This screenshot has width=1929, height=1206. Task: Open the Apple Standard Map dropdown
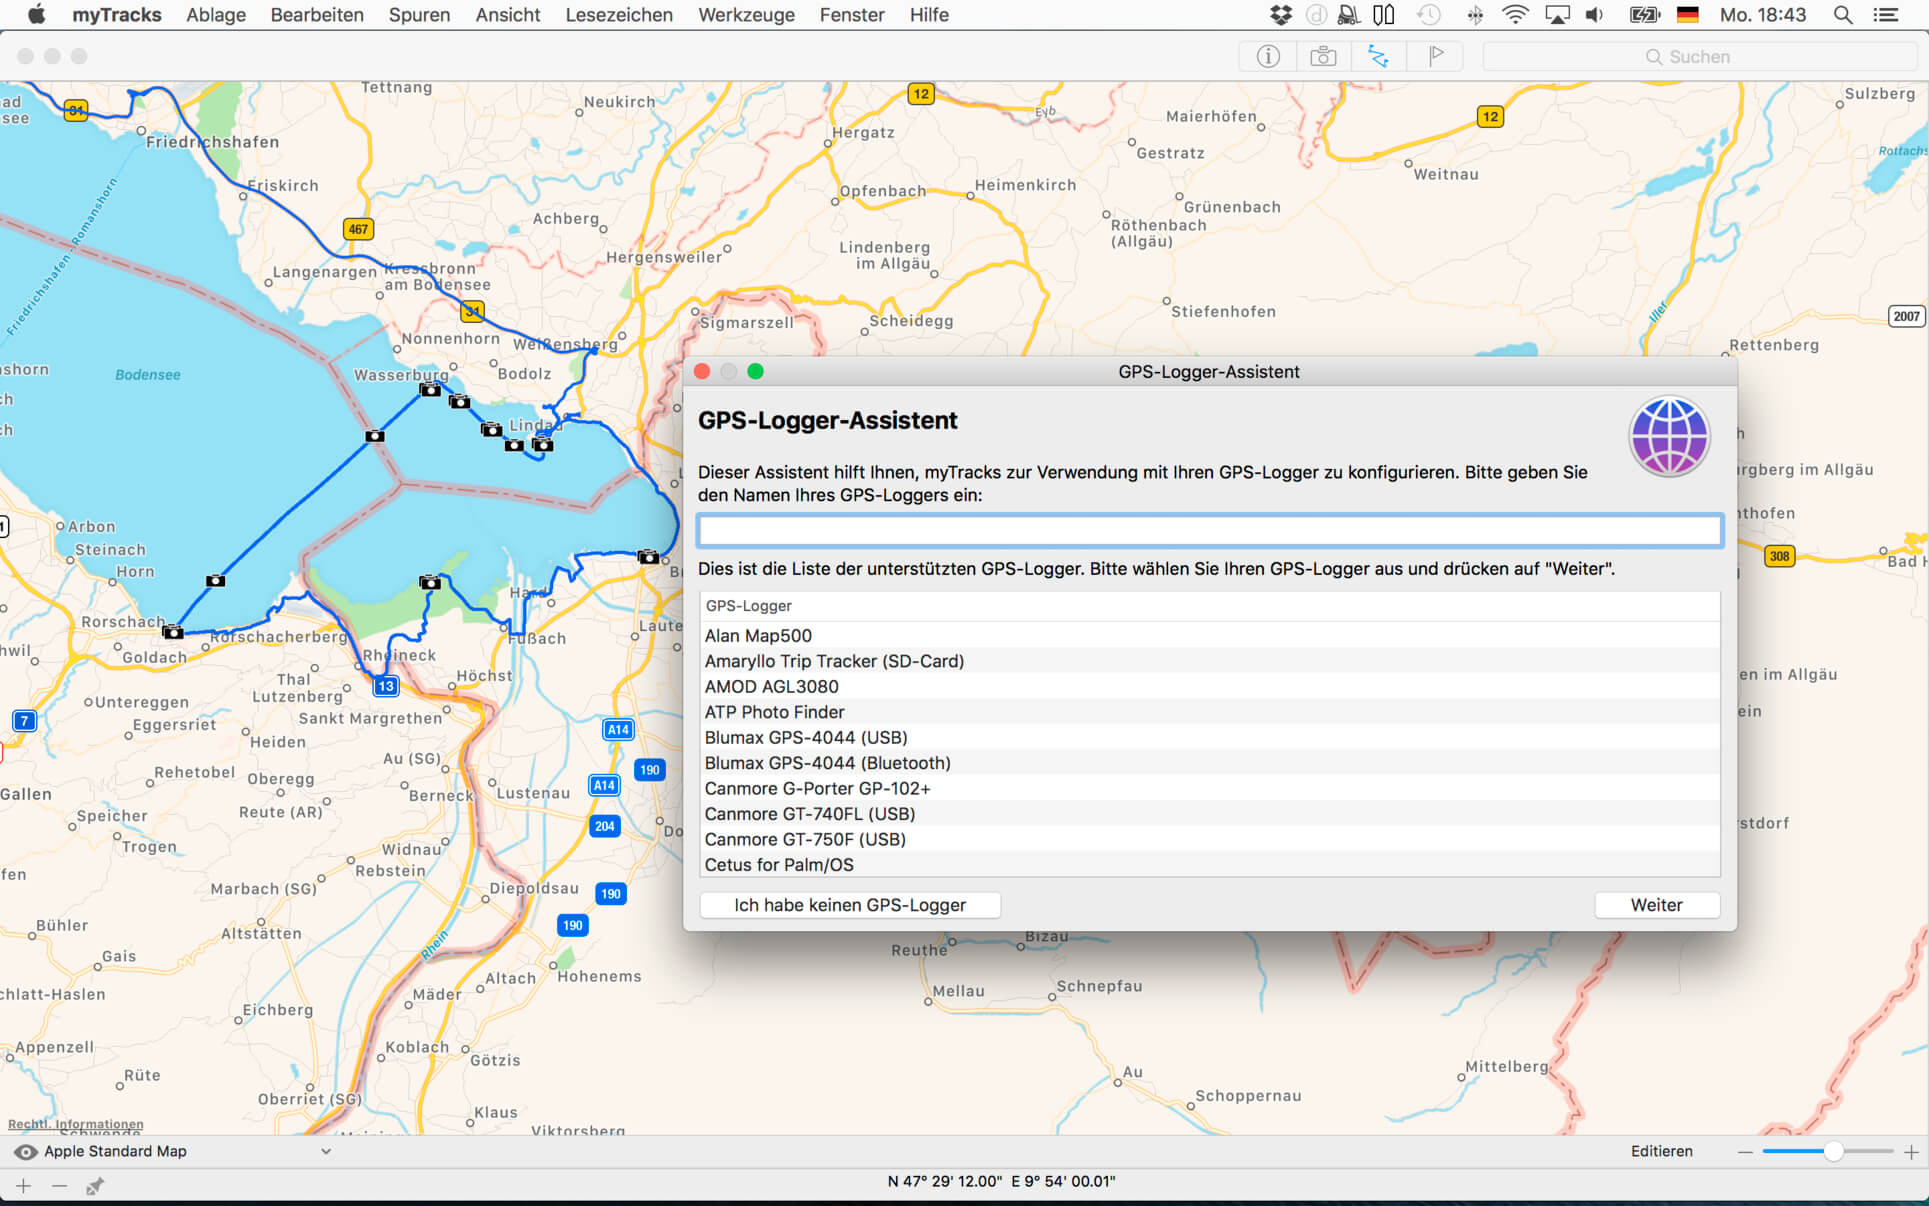pos(186,1152)
